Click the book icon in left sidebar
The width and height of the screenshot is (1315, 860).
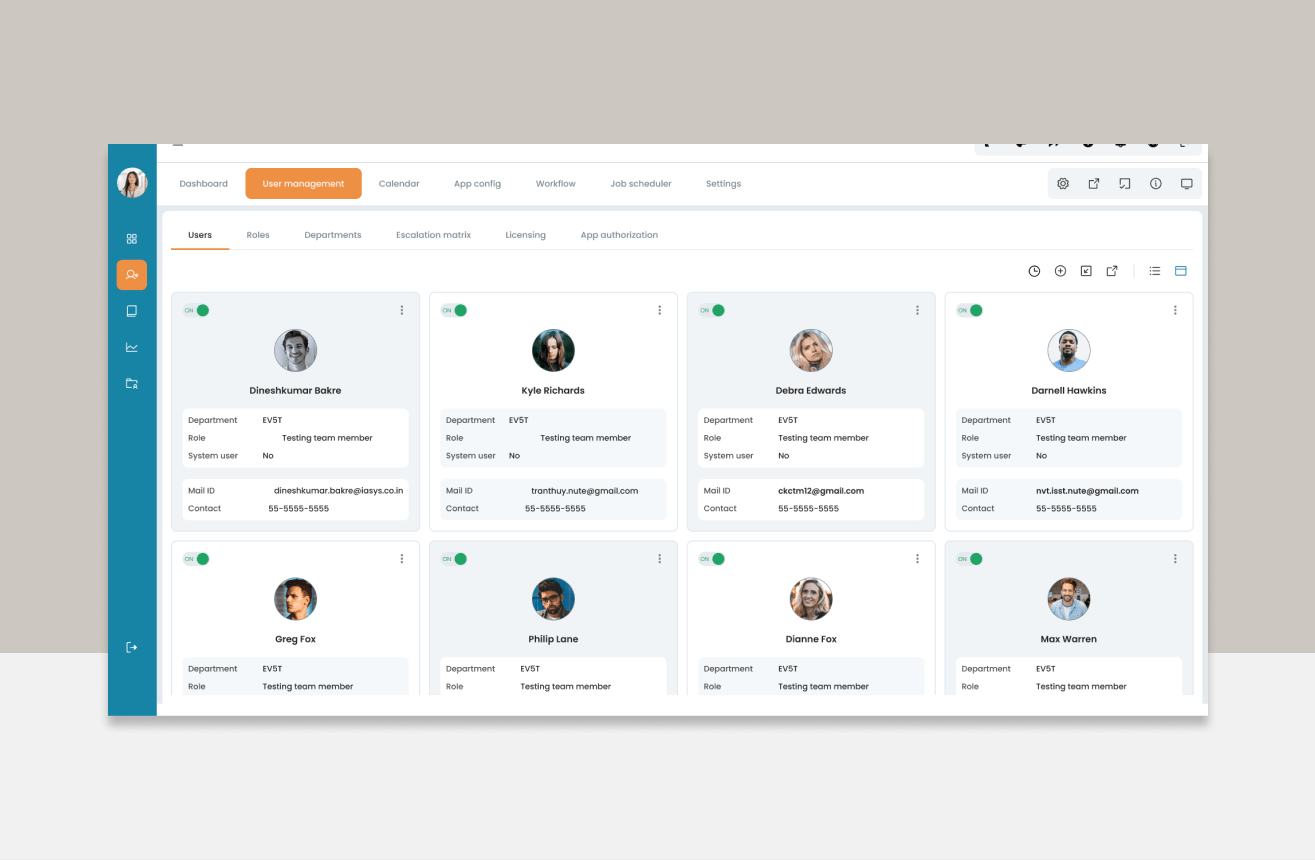tap(131, 311)
